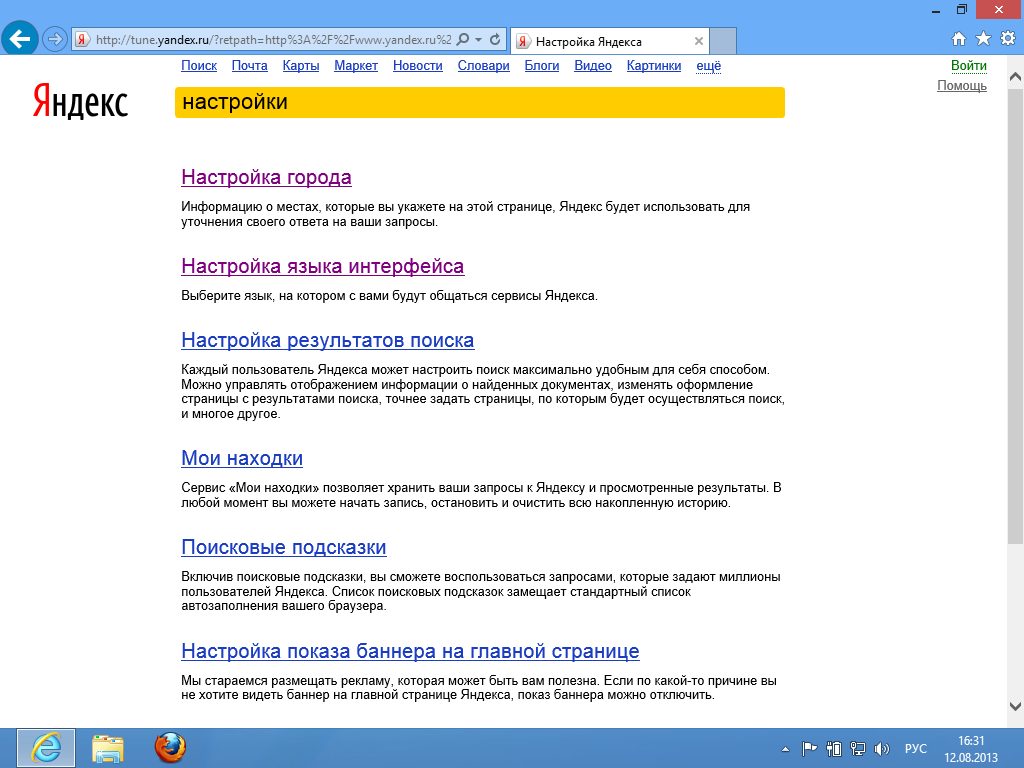Restore down the browser window
Viewport: 1024px width, 768px height.
pos(961,10)
